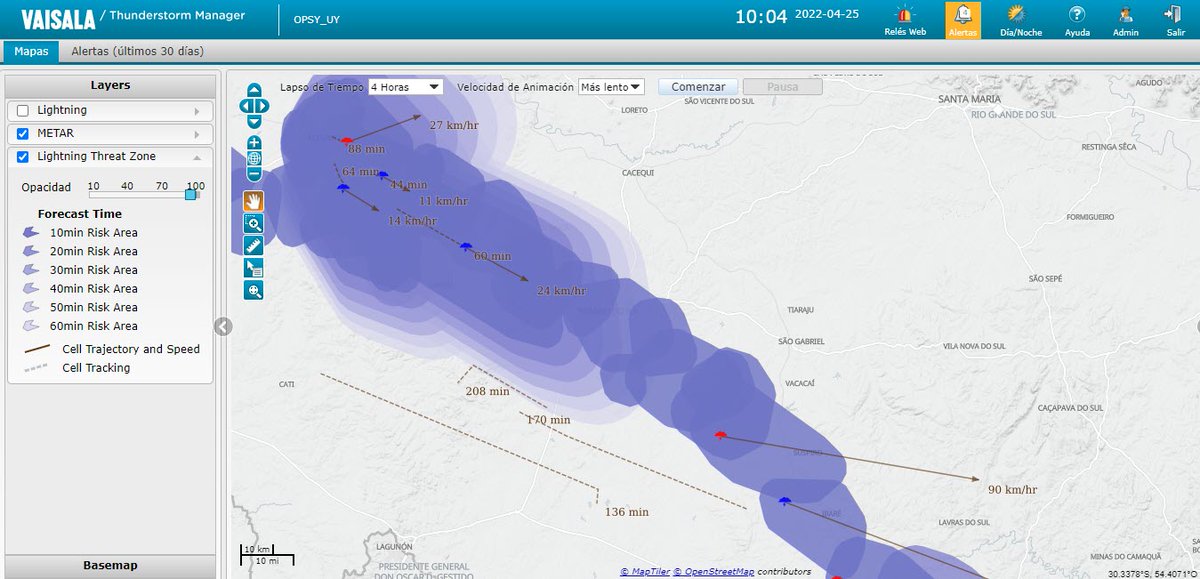Open the Admin section
The image size is (1200, 579).
pos(1126,20)
